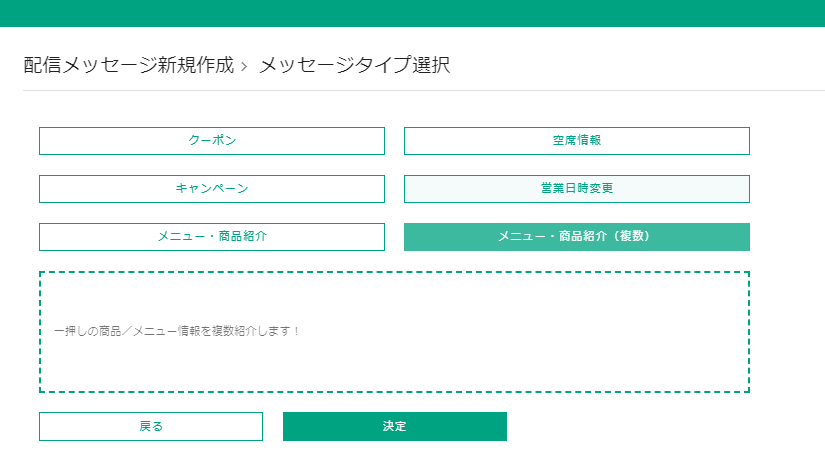Confirm the selection with 決定

[394, 426]
